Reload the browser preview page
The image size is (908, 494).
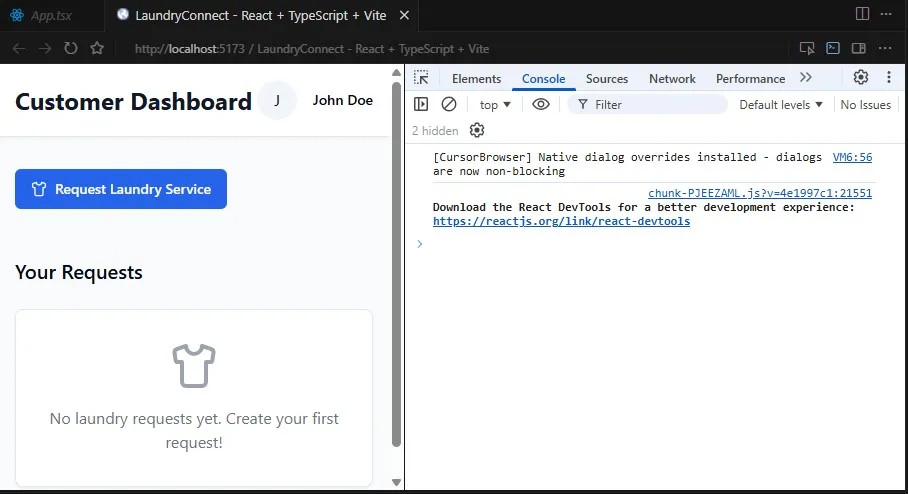(71, 48)
